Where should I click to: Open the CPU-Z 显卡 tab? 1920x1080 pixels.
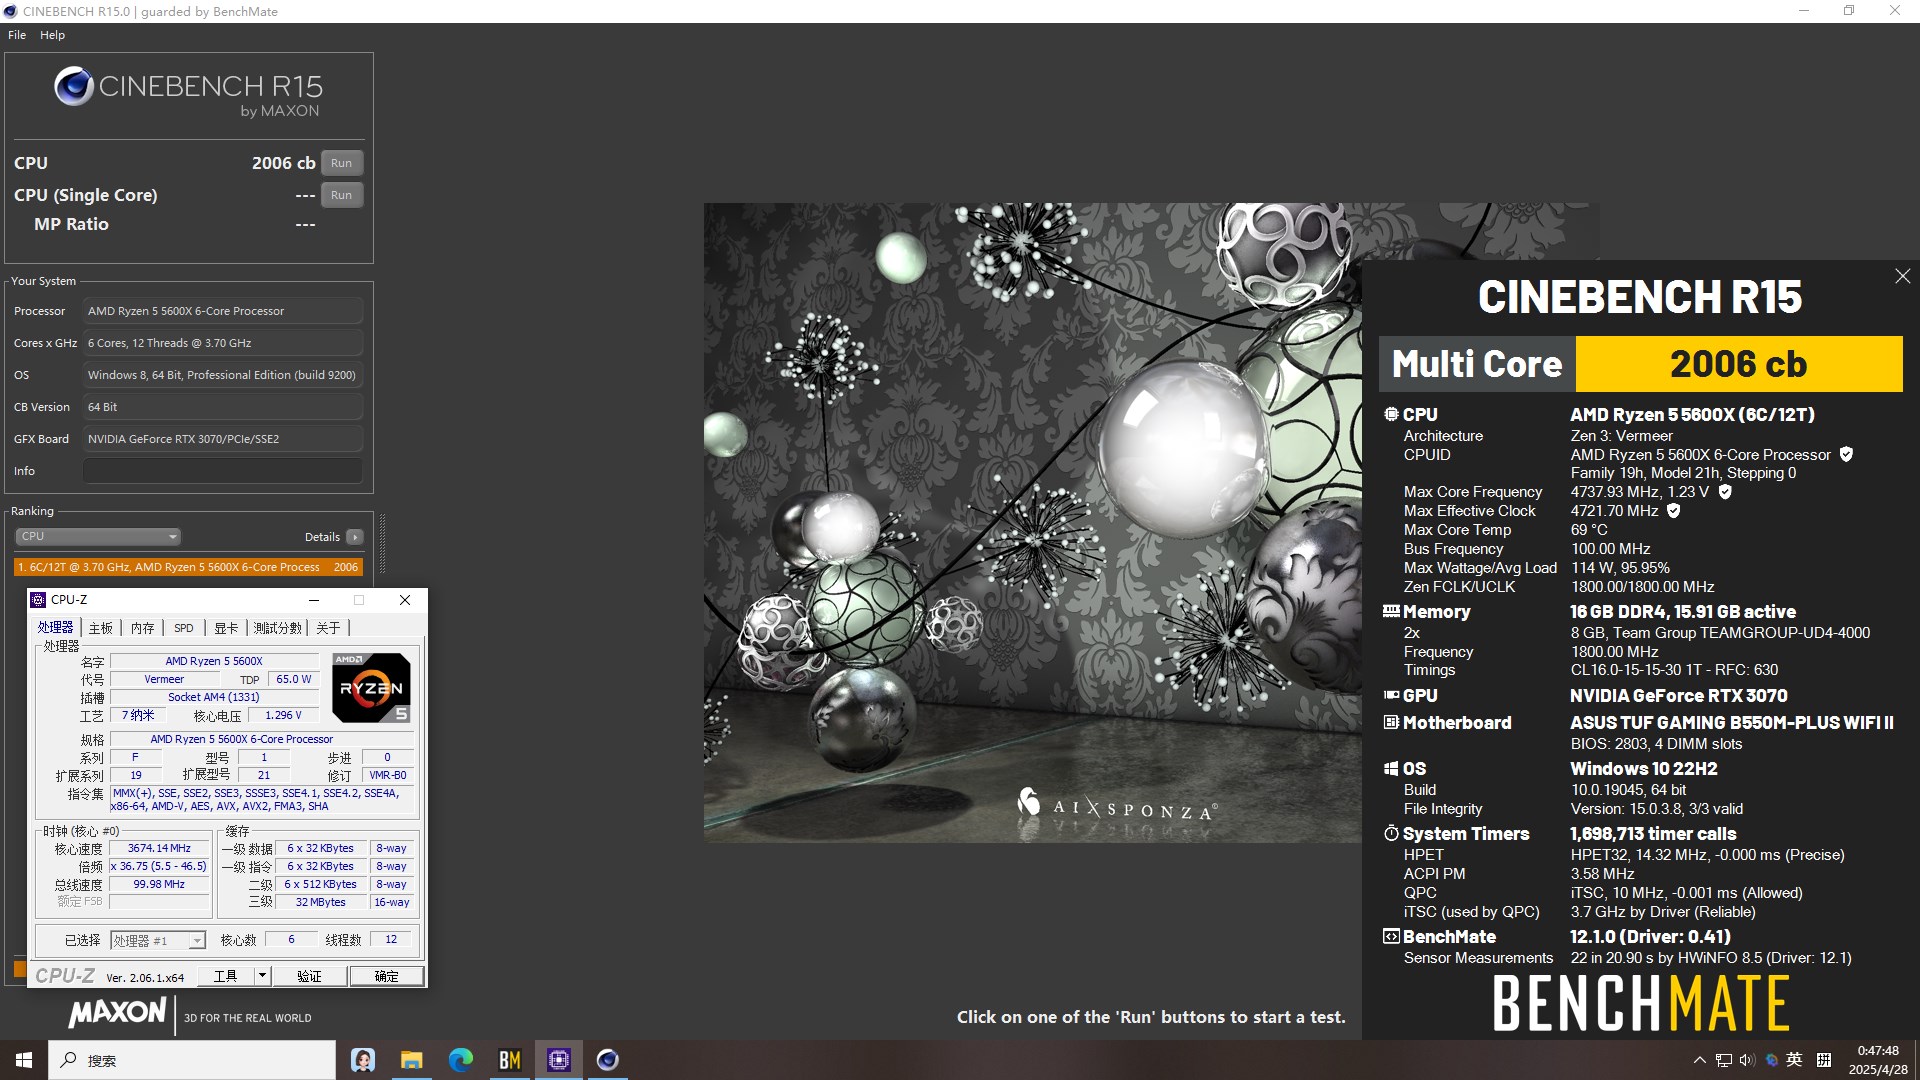pos(226,628)
